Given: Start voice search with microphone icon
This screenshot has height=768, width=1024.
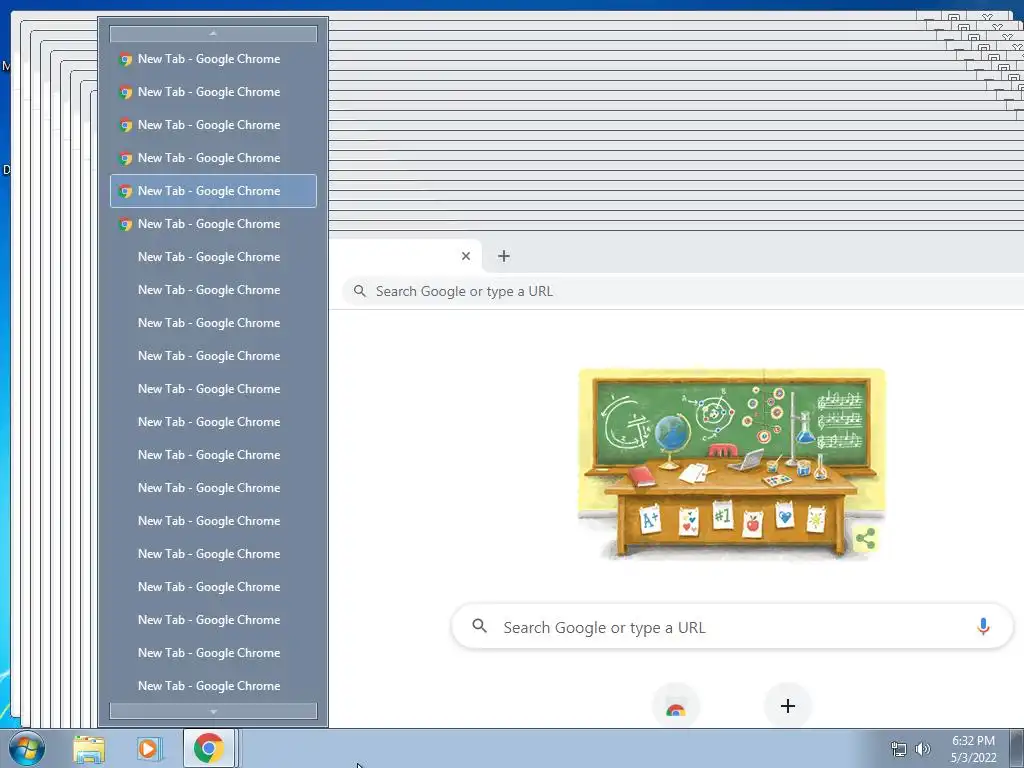Looking at the screenshot, I should (983, 627).
